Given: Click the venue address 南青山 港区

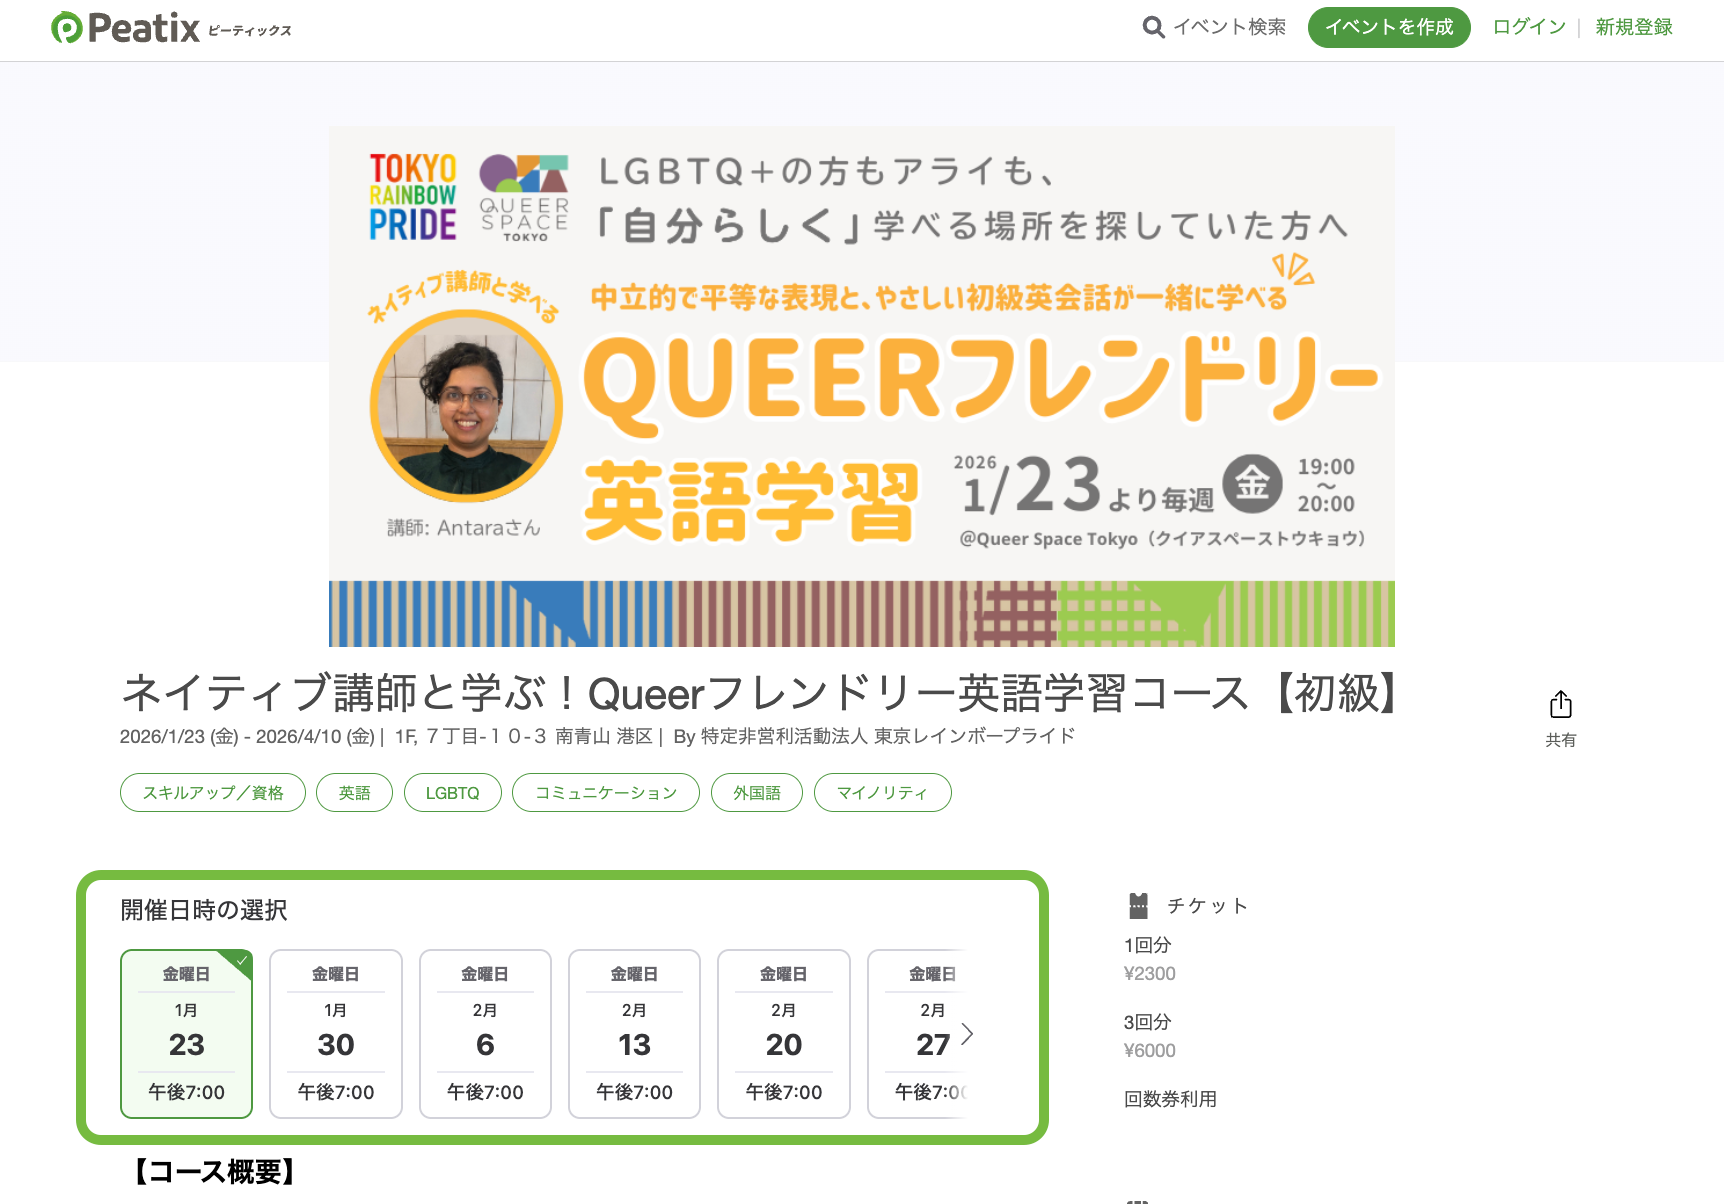Looking at the screenshot, I should (x=603, y=737).
